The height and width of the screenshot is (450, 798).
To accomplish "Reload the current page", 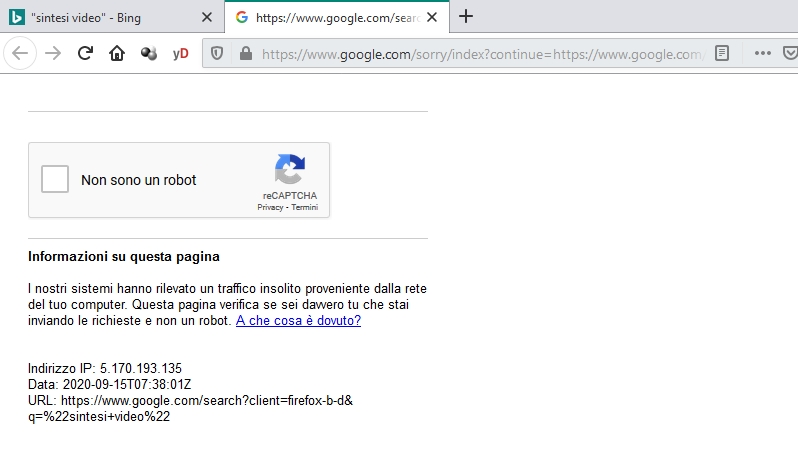I will [x=85, y=53].
